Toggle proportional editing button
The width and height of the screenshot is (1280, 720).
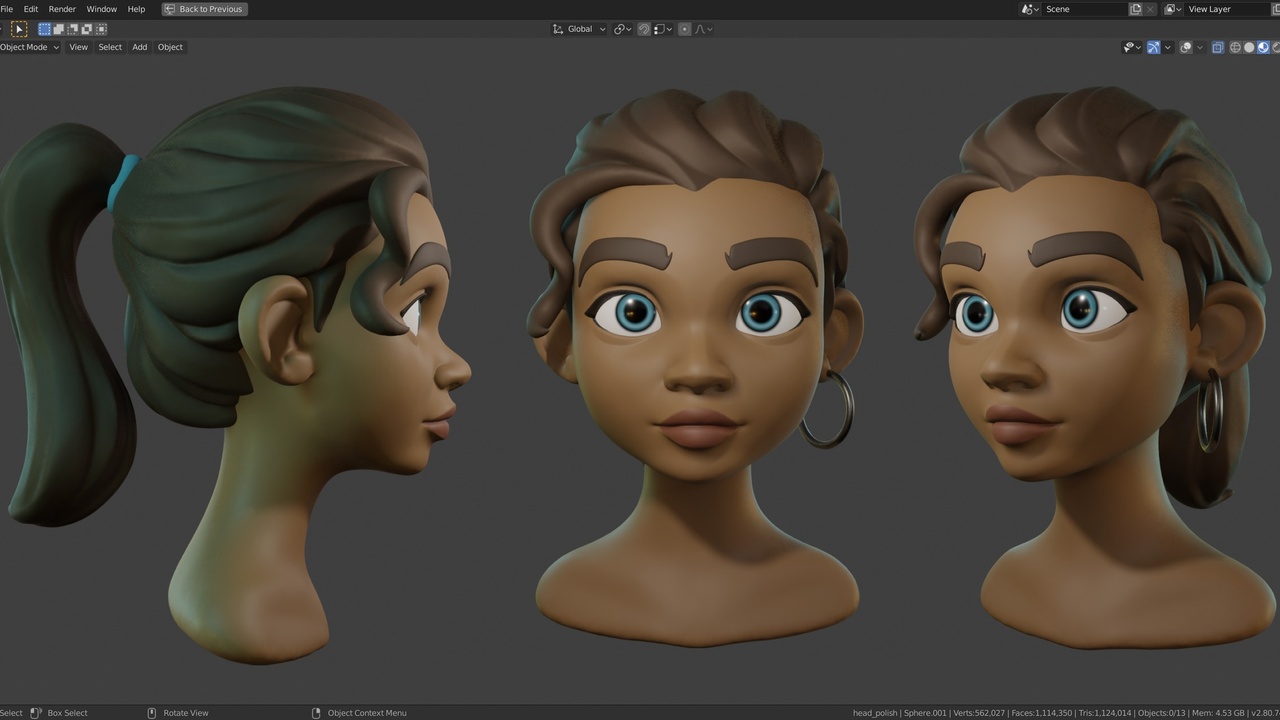[684, 29]
